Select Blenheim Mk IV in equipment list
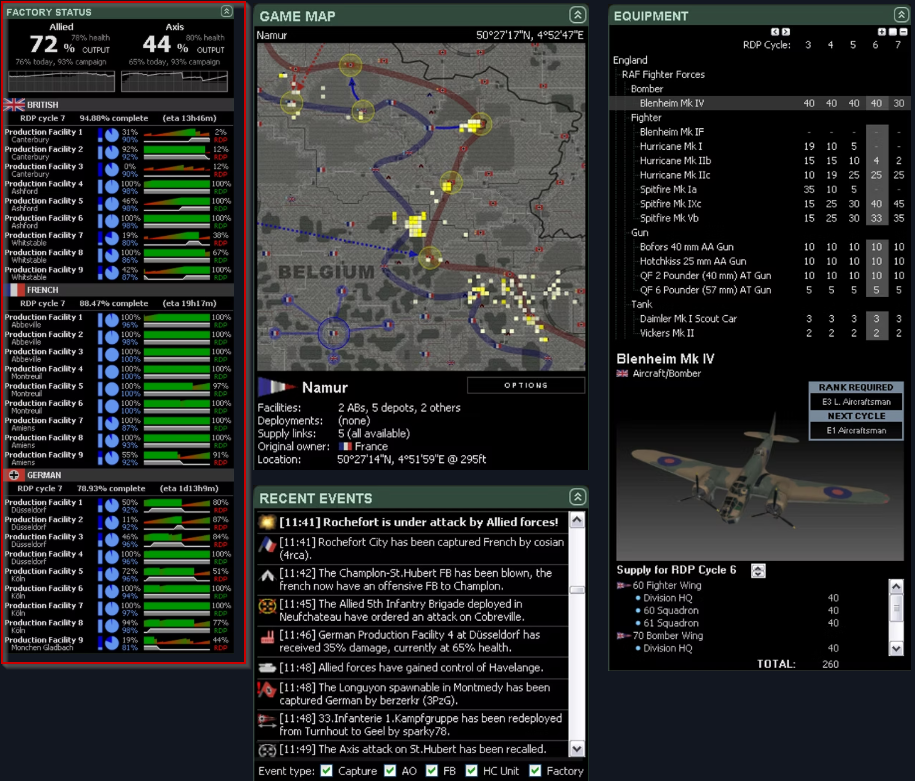The height and width of the screenshot is (781, 915). (x=759, y=103)
